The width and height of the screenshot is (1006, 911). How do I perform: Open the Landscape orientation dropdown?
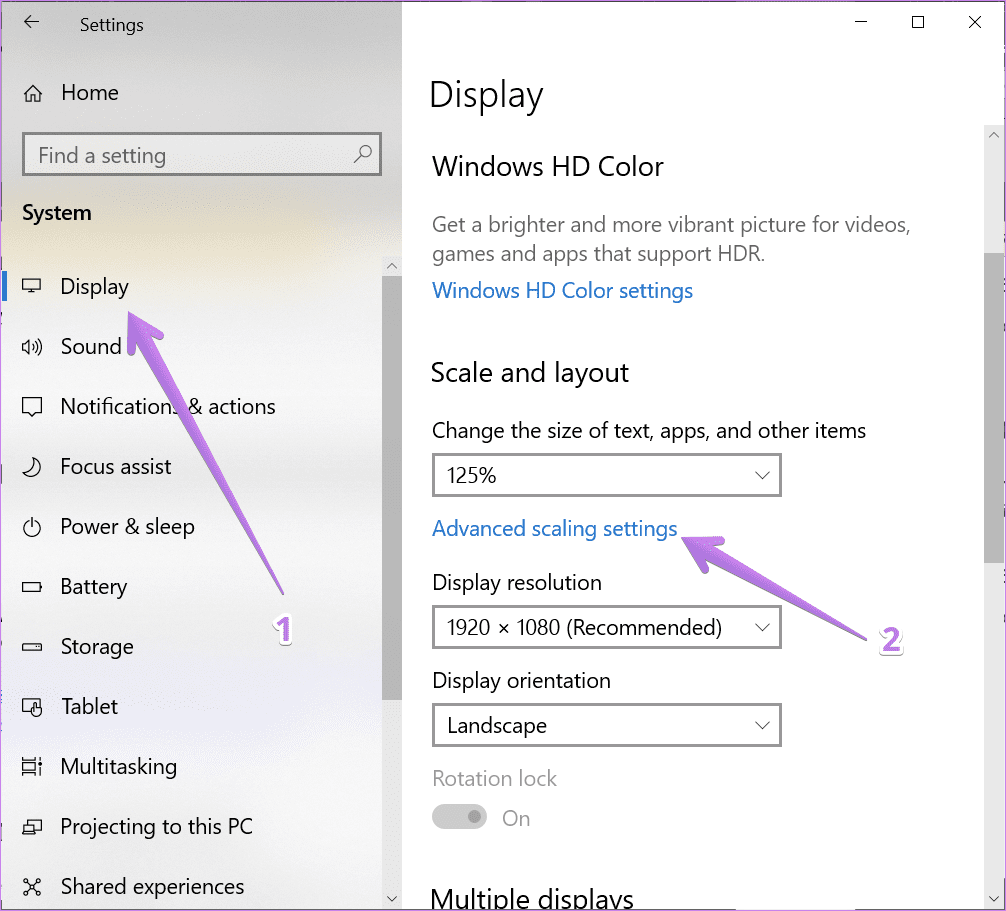tap(607, 726)
